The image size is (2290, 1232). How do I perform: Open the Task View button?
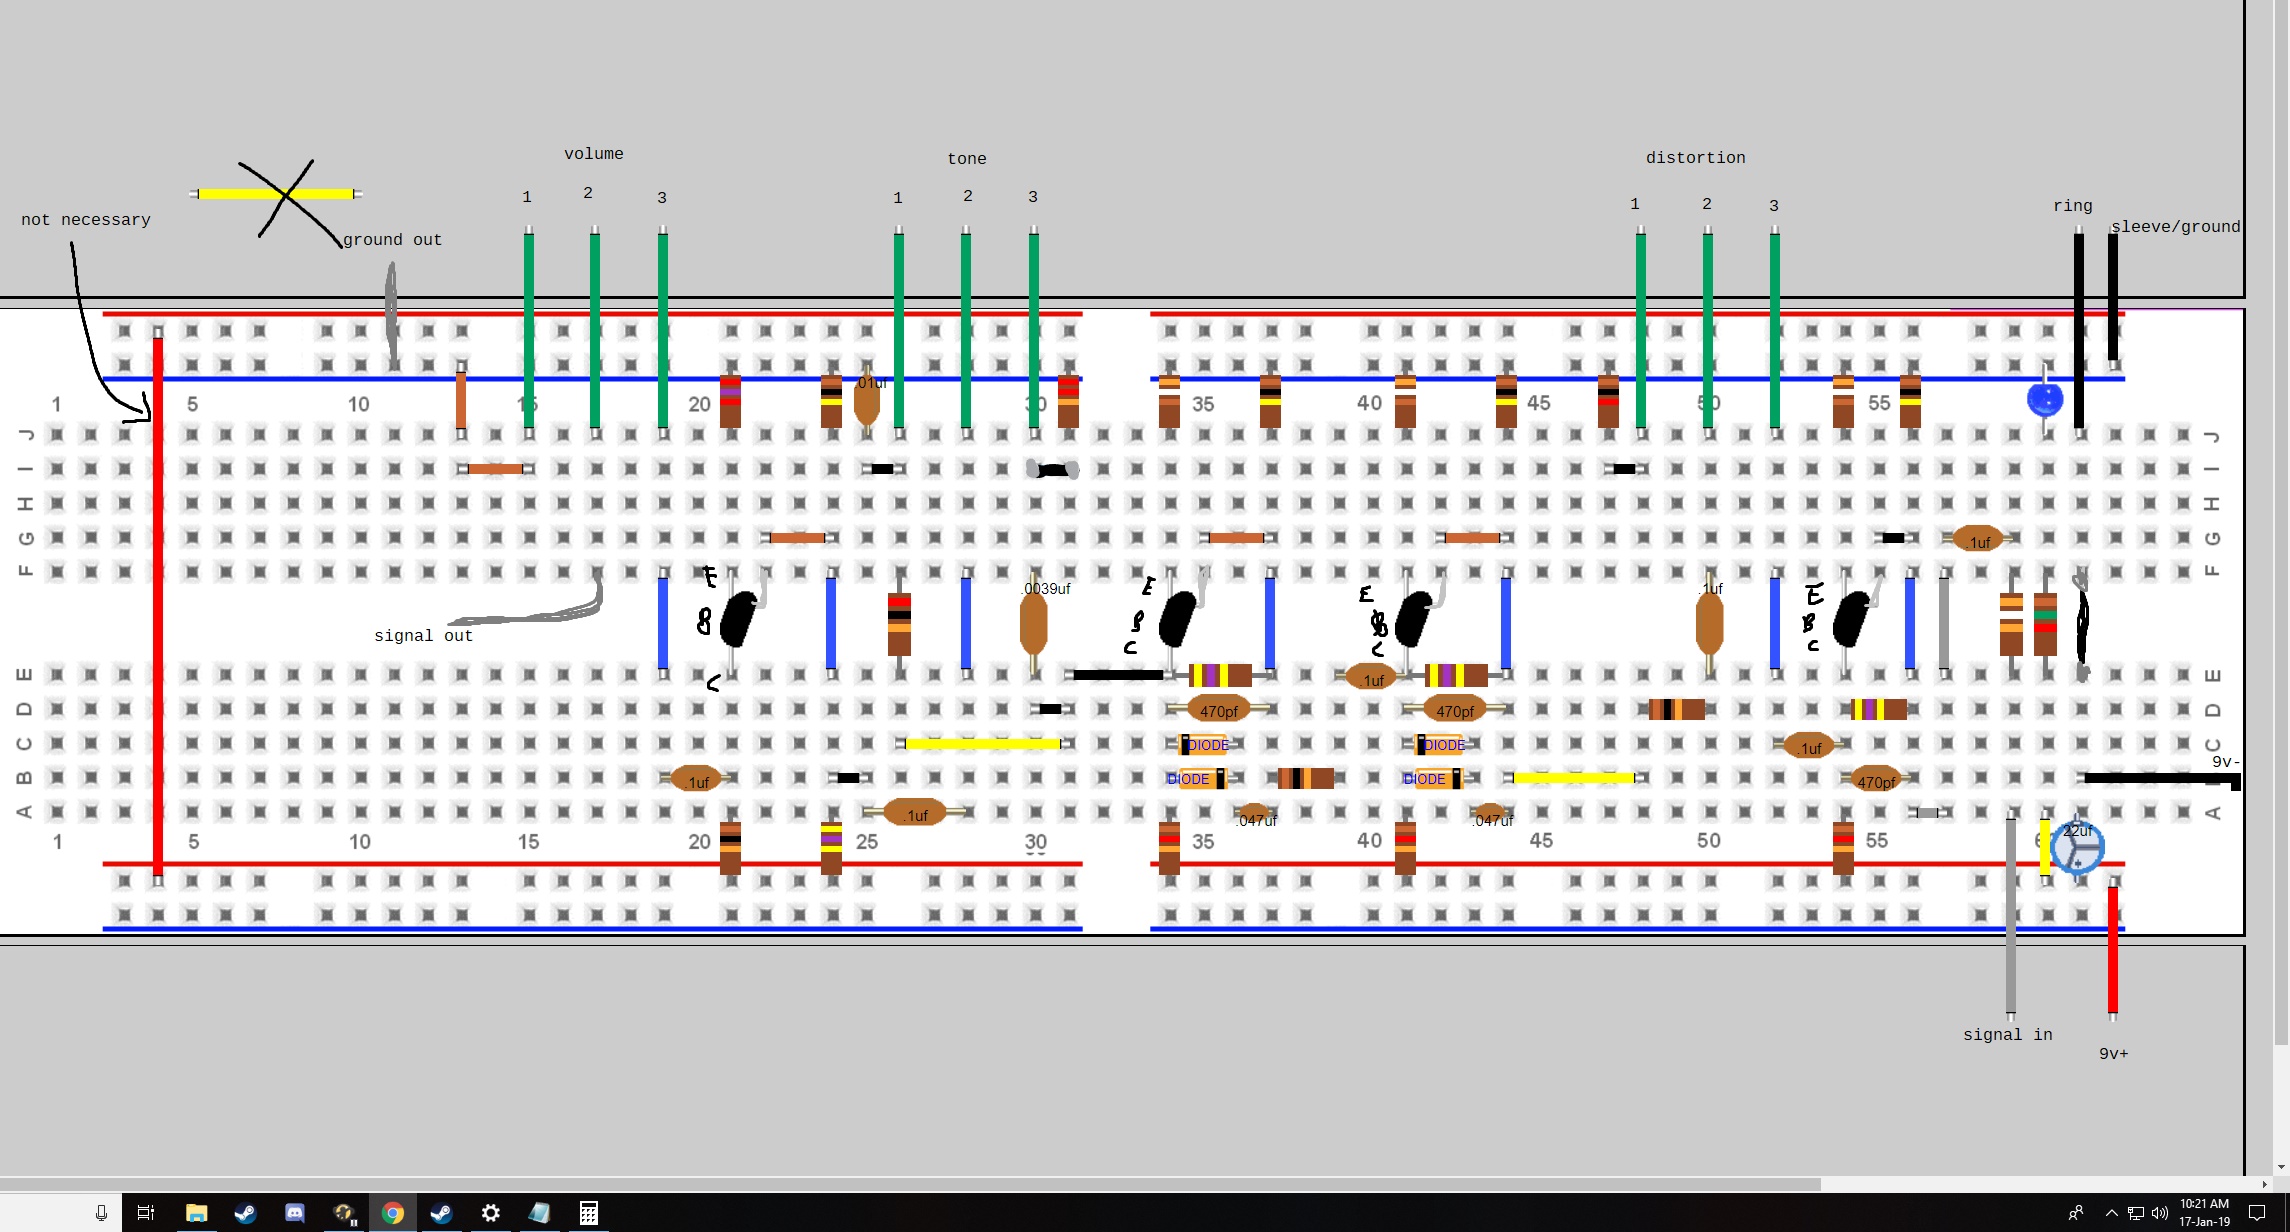(146, 1213)
